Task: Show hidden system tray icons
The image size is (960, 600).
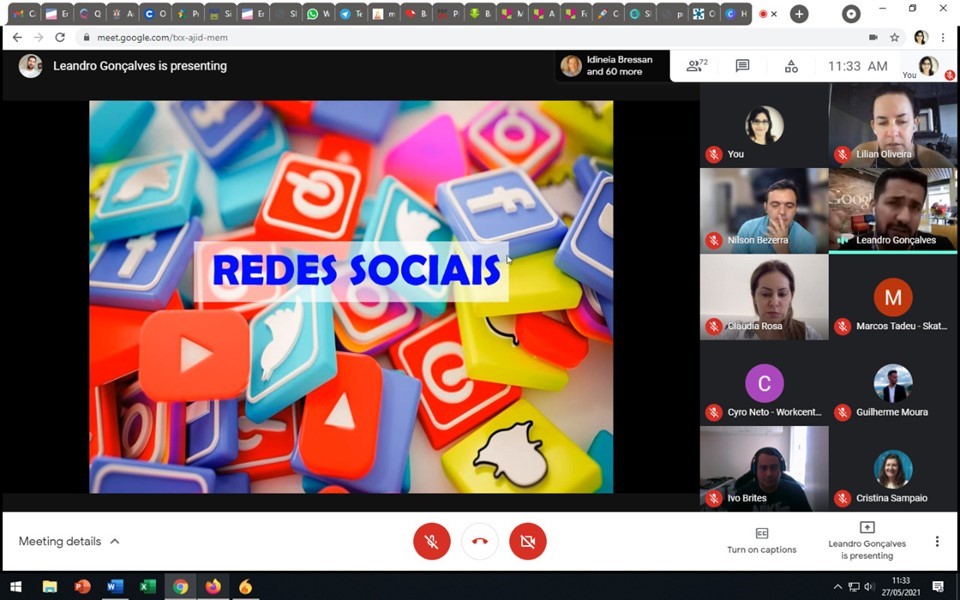Action: pyautogui.click(x=837, y=586)
